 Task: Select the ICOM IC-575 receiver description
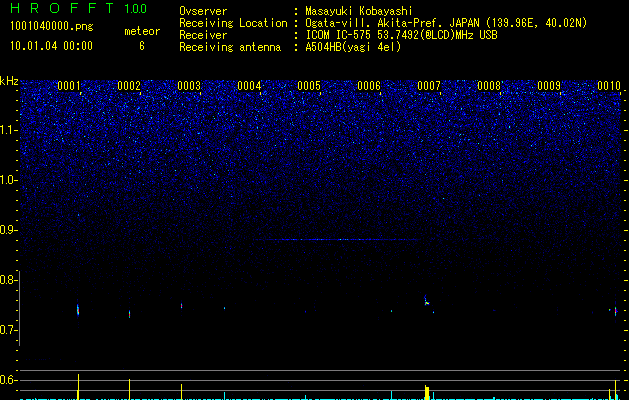pyautogui.click(x=401, y=35)
